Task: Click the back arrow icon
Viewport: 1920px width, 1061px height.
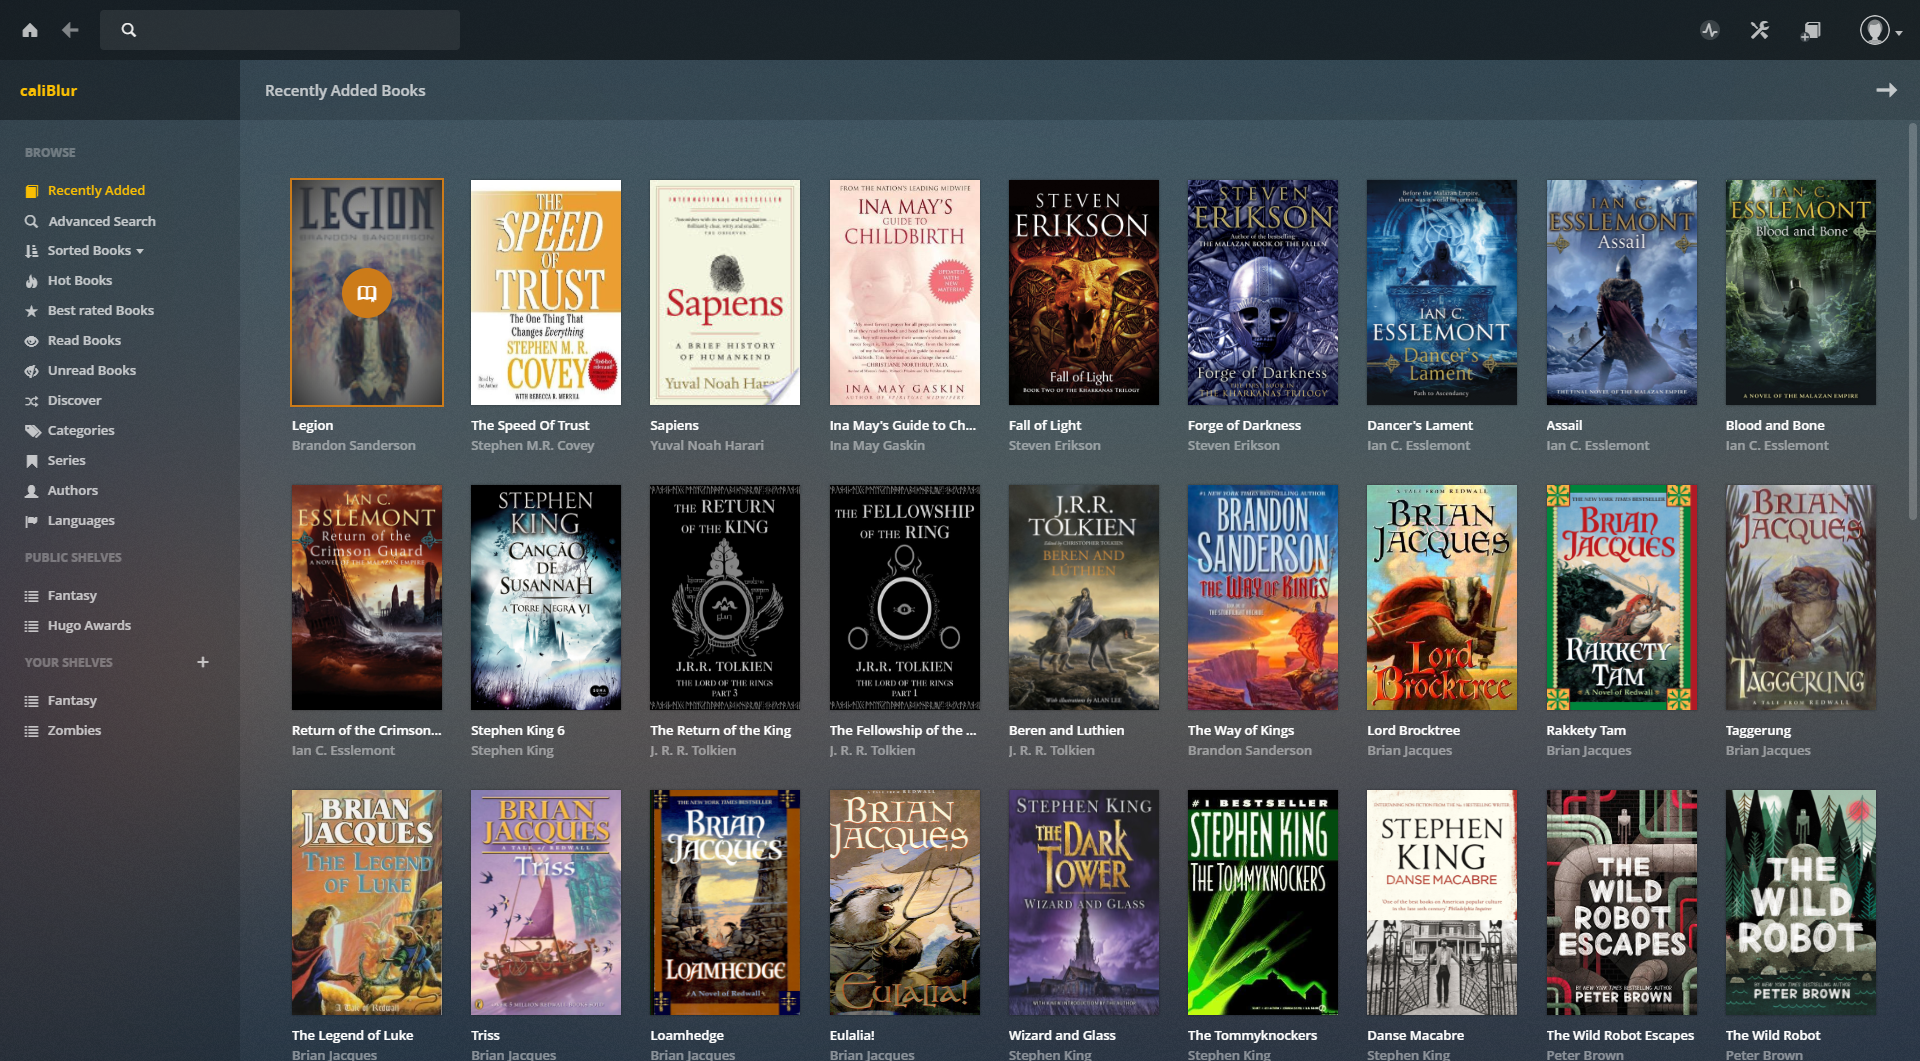Action: pos(70,30)
